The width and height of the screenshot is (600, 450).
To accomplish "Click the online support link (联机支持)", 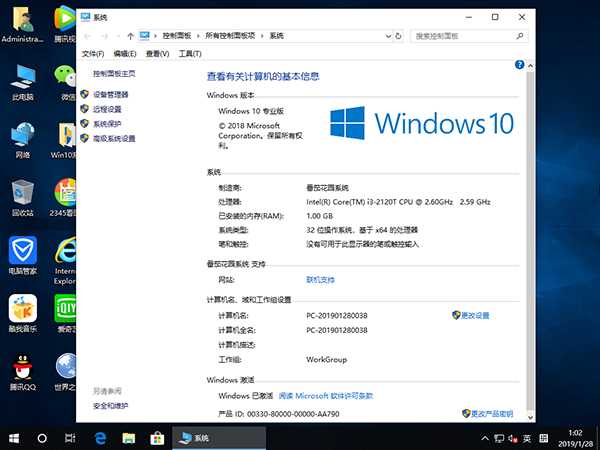I will click(320, 280).
